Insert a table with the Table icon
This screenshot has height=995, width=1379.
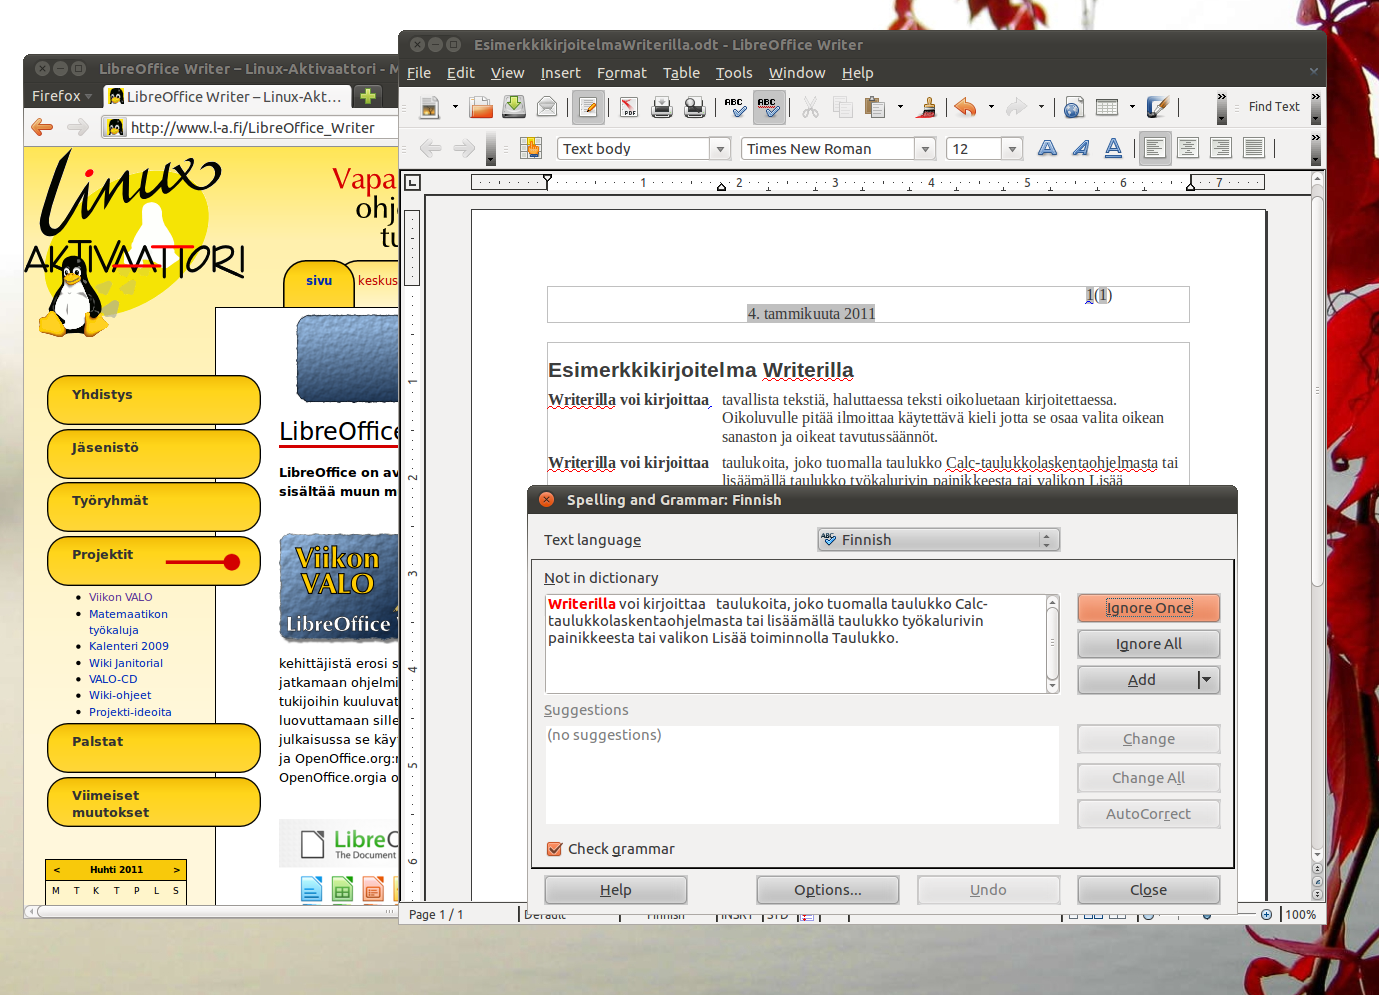coord(1107,107)
